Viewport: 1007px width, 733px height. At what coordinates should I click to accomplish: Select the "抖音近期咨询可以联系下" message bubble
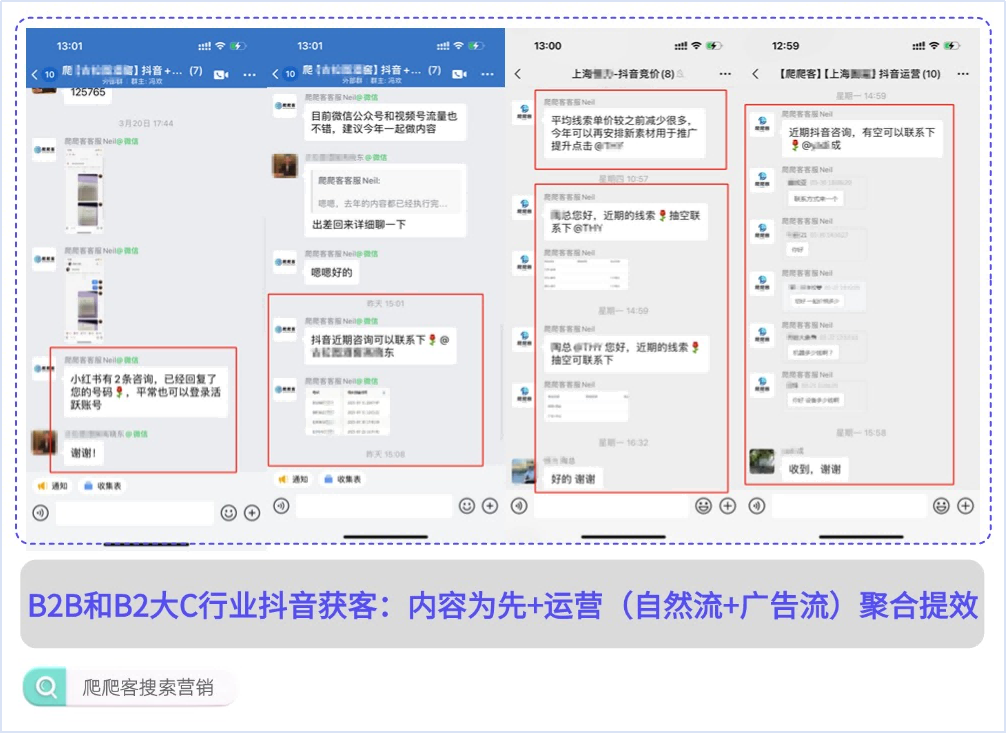(380, 346)
